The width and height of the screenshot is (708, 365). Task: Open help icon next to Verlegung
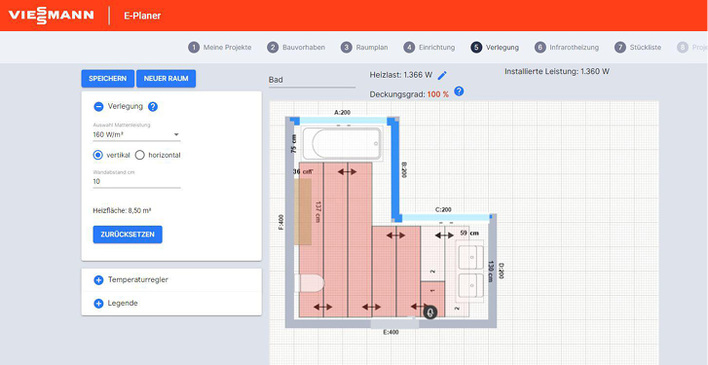tap(153, 107)
